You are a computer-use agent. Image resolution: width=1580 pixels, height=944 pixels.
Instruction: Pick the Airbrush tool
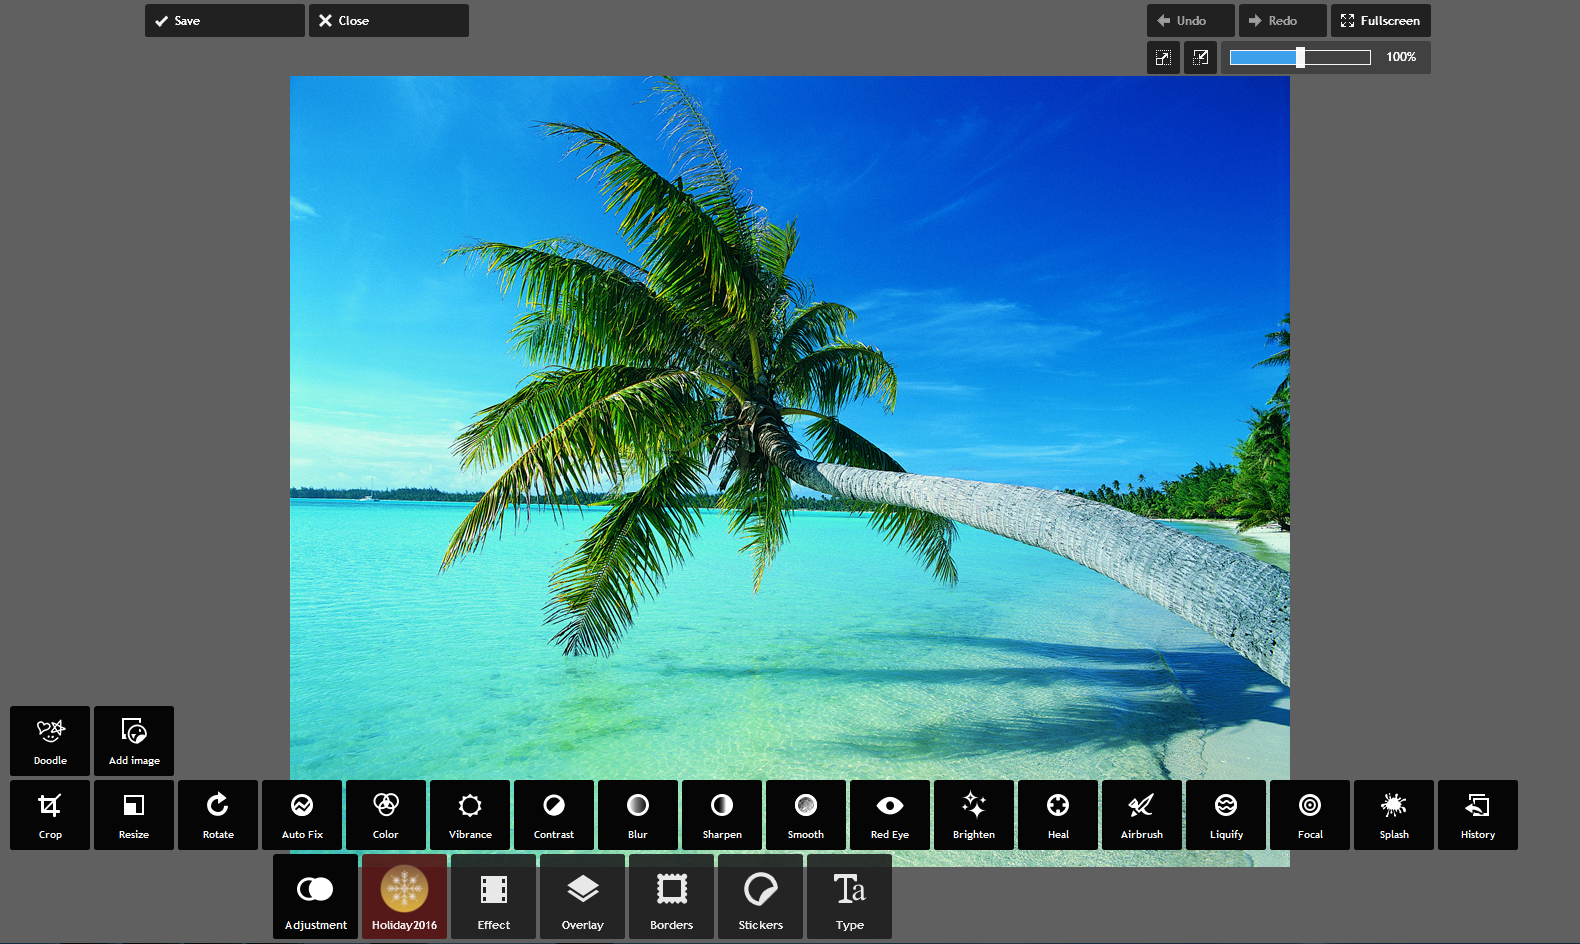(x=1142, y=815)
